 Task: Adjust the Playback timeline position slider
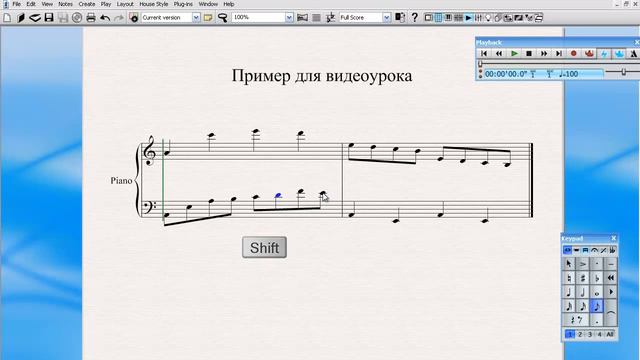click(480, 63)
